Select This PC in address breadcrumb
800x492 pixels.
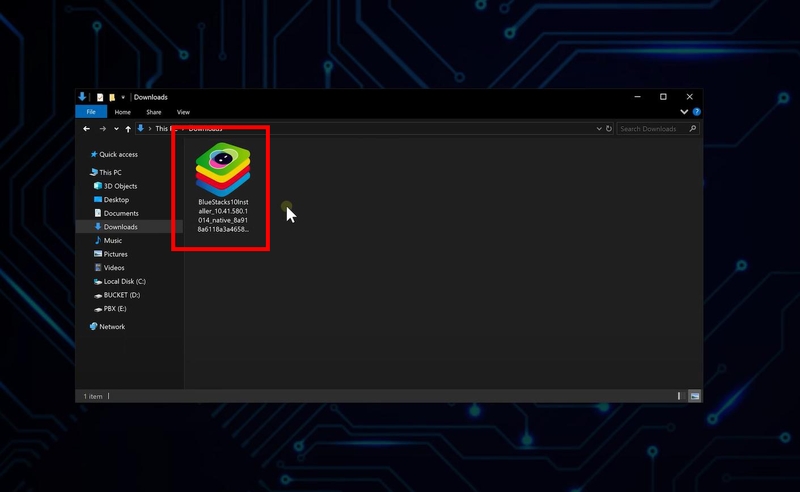tap(165, 129)
